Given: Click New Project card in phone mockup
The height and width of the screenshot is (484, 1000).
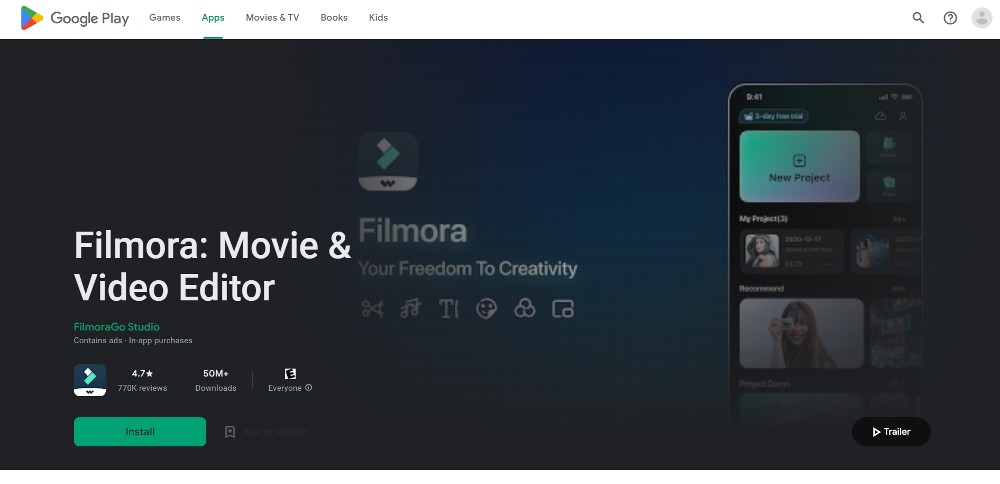Looking at the screenshot, I should point(800,166).
